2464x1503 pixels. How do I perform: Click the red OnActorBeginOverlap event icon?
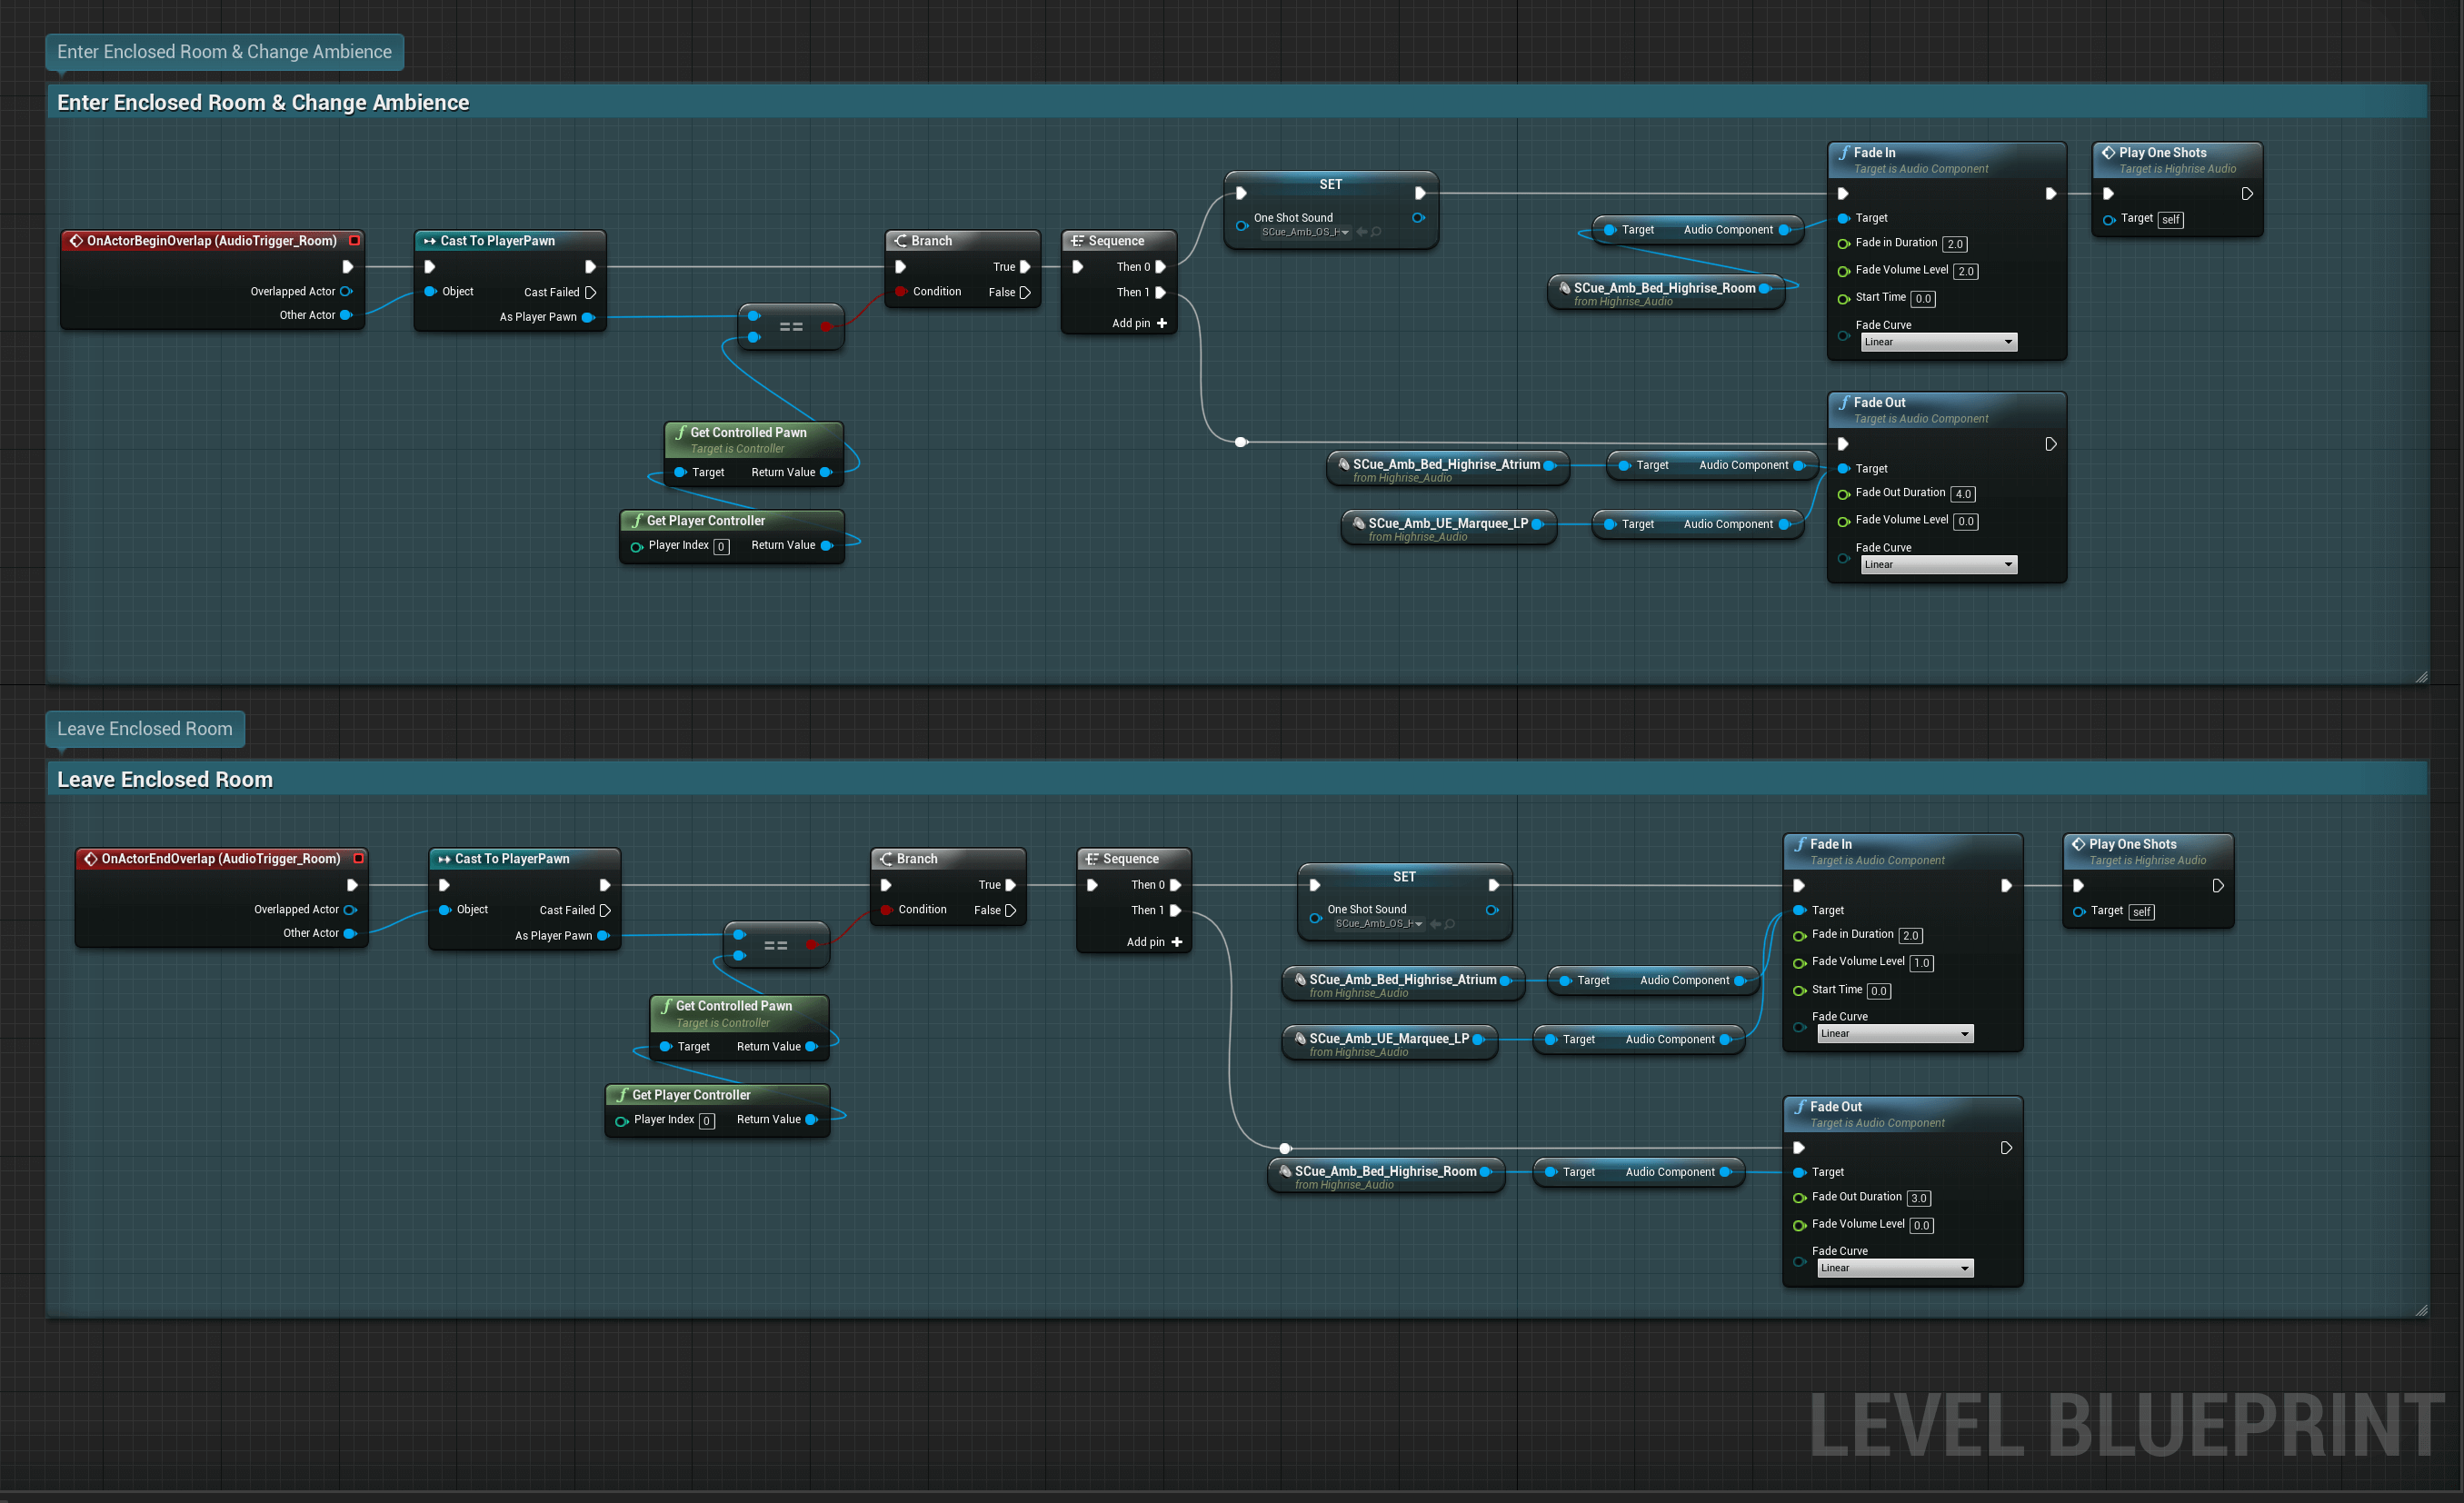click(76, 240)
